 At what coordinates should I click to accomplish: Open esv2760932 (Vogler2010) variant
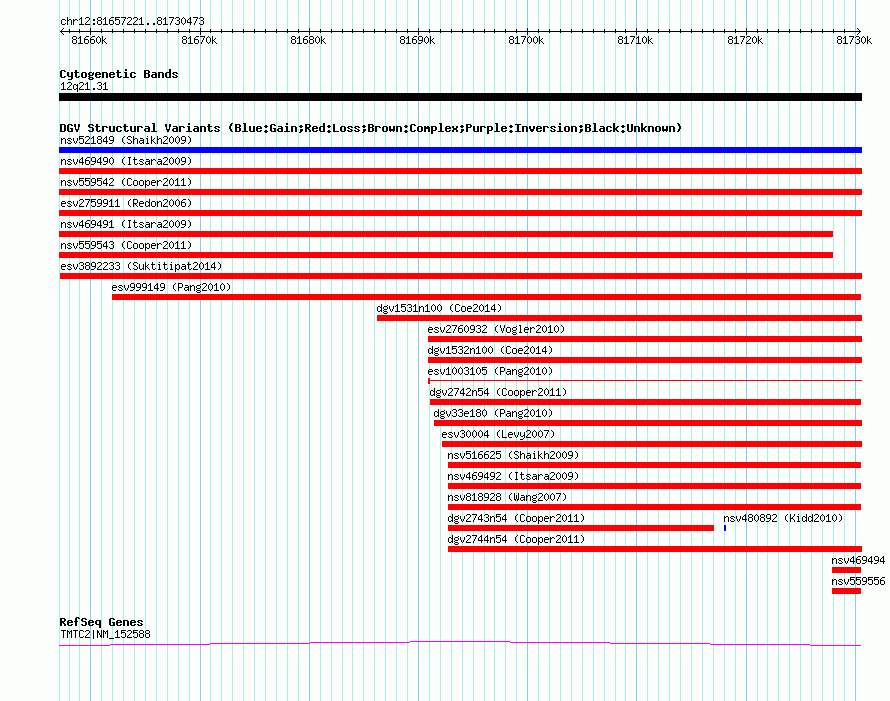(496, 329)
